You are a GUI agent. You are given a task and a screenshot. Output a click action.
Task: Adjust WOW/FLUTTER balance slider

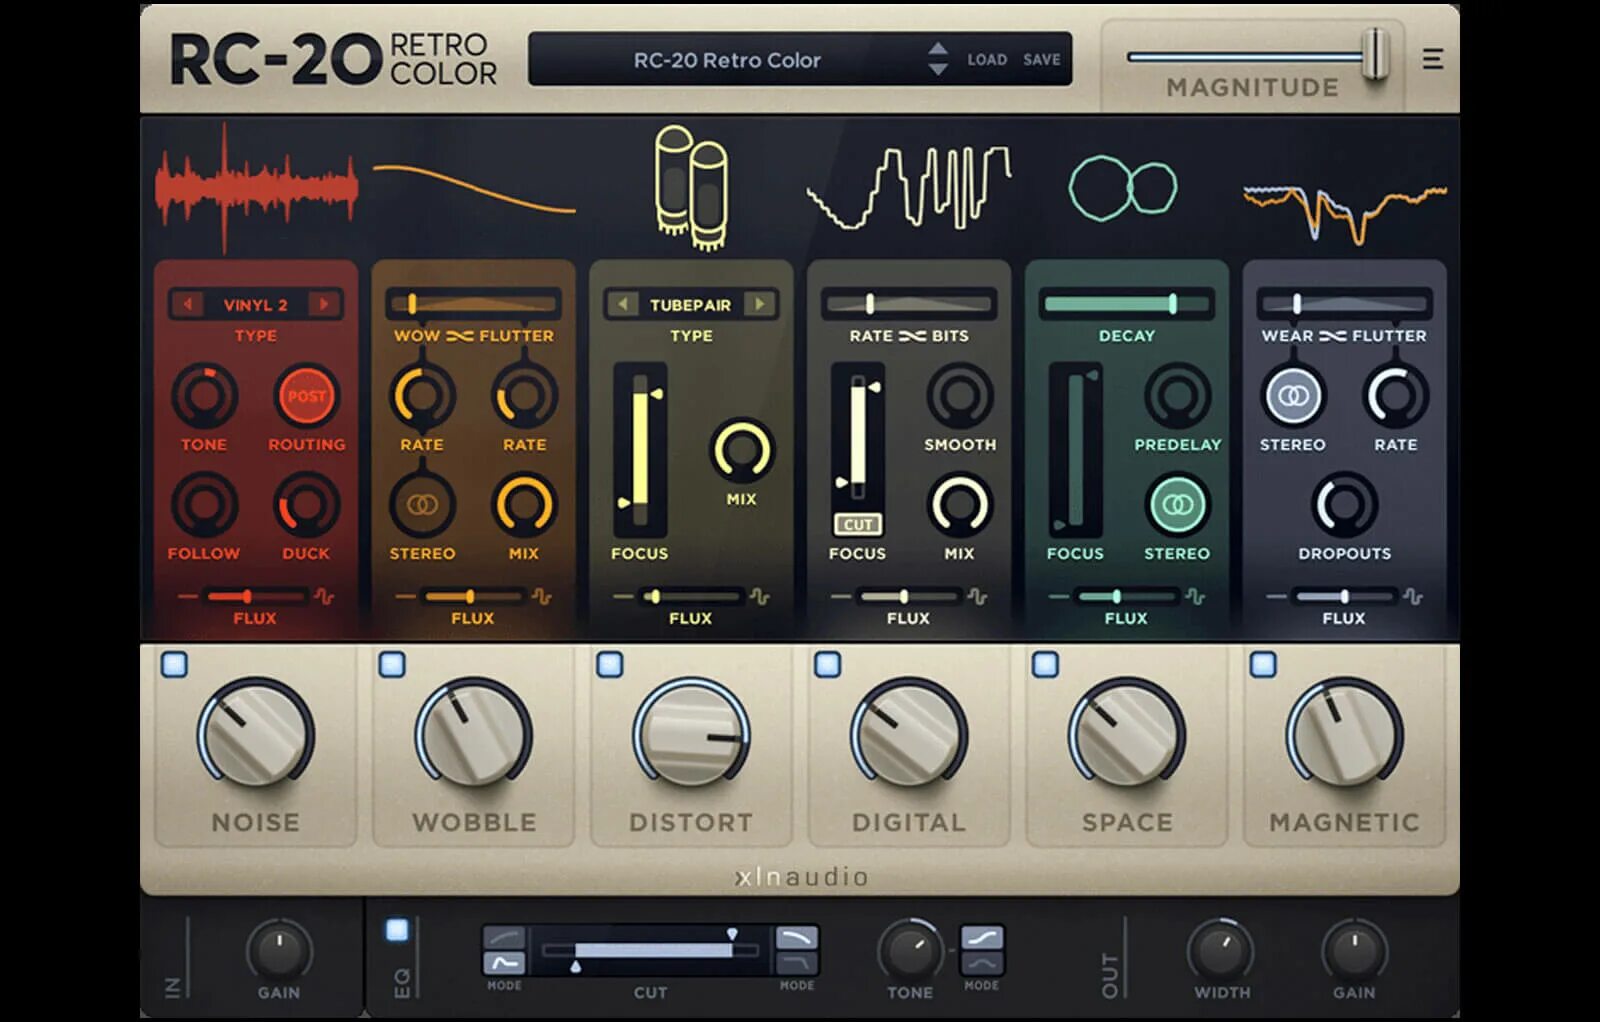pos(473,304)
